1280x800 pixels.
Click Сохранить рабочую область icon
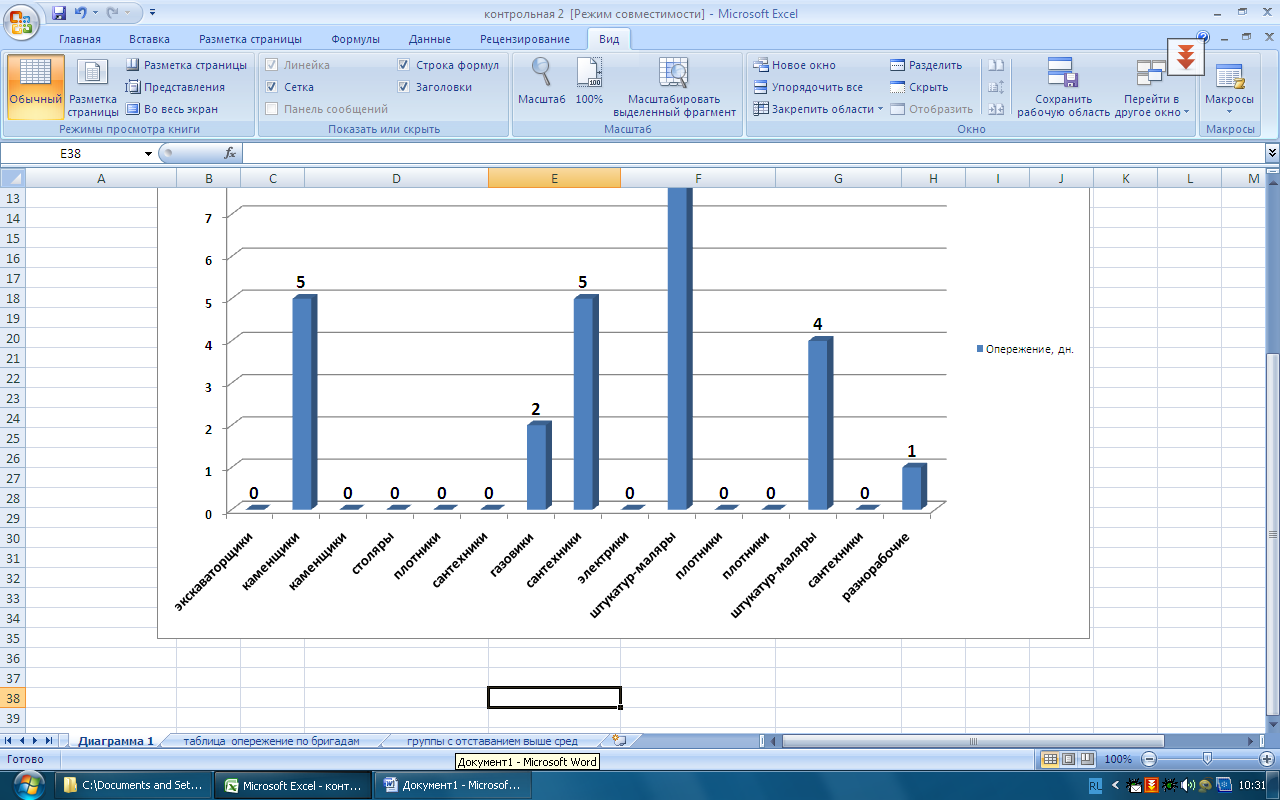pyautogui.click(x=1062, y=85)
